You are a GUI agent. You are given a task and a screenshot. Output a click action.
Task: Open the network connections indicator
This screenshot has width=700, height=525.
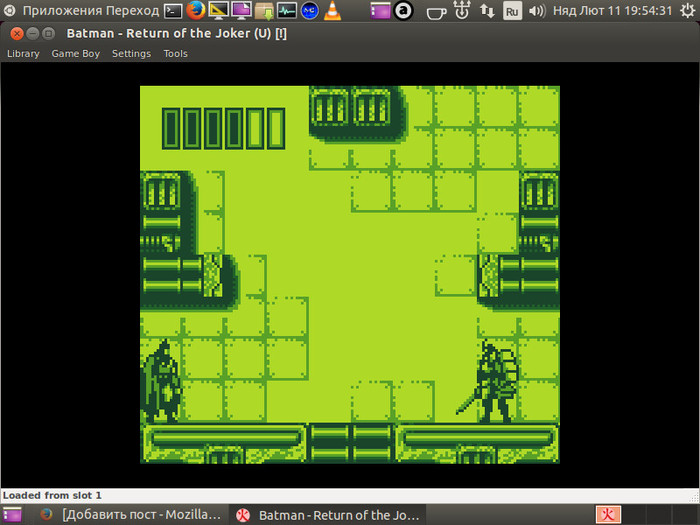(x=487, y=11)
